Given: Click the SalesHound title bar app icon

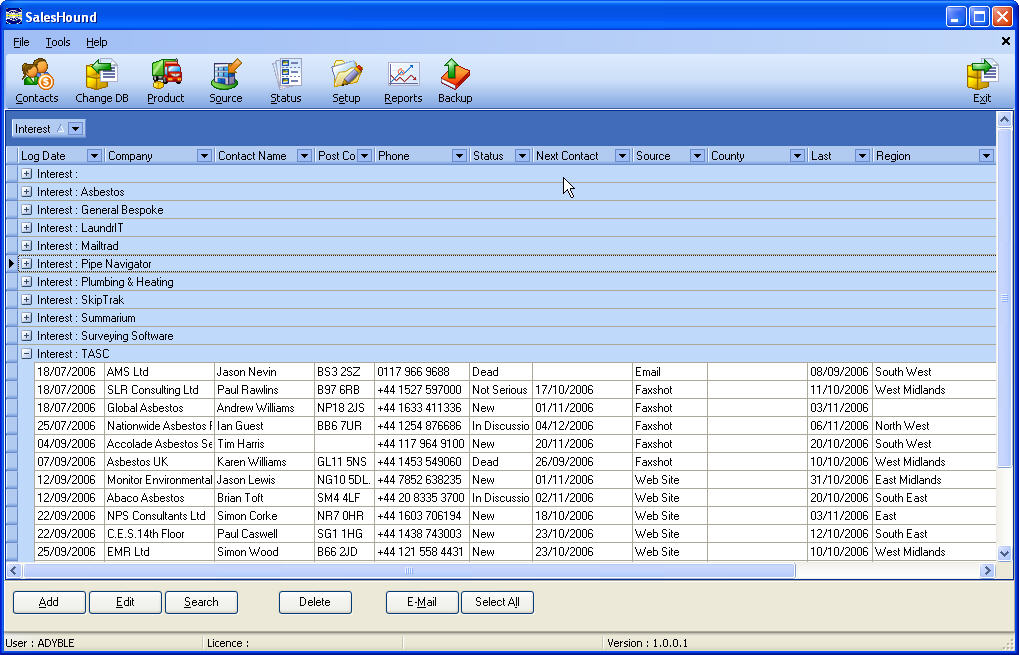Looking at the screenshot, I should click(13, 16).
